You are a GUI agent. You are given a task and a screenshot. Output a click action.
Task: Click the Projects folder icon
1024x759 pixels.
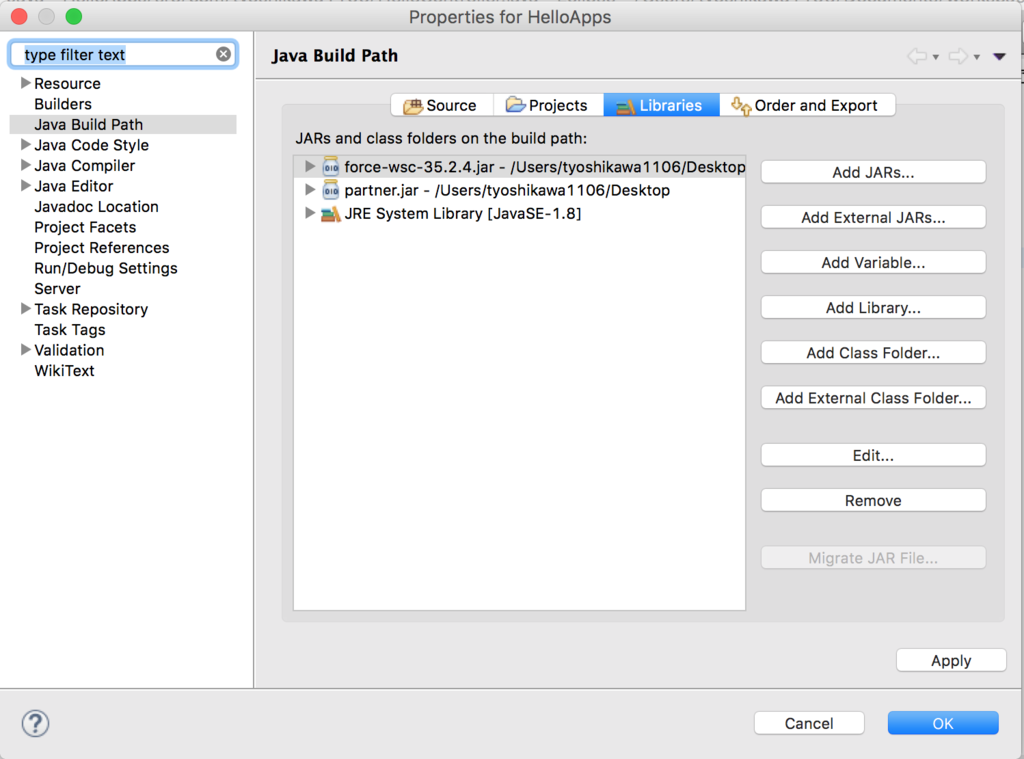click(x=516, y=104)
